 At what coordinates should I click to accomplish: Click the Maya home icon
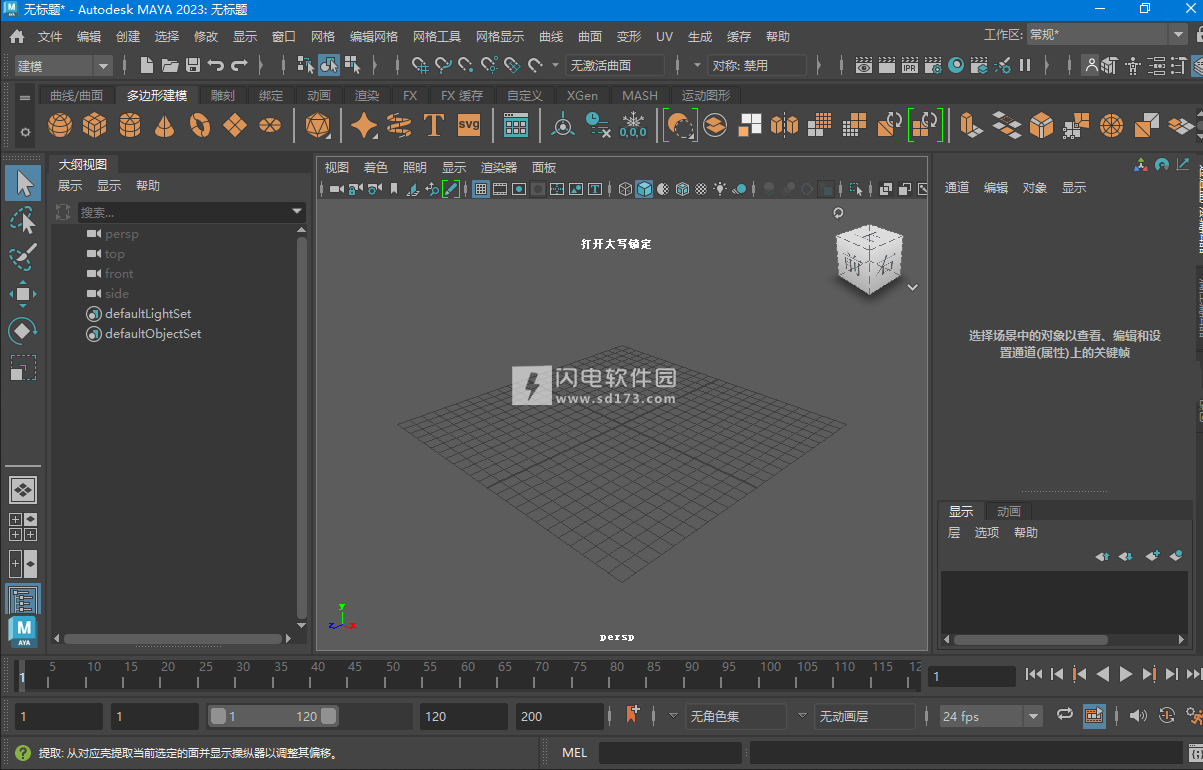point(17,37)
